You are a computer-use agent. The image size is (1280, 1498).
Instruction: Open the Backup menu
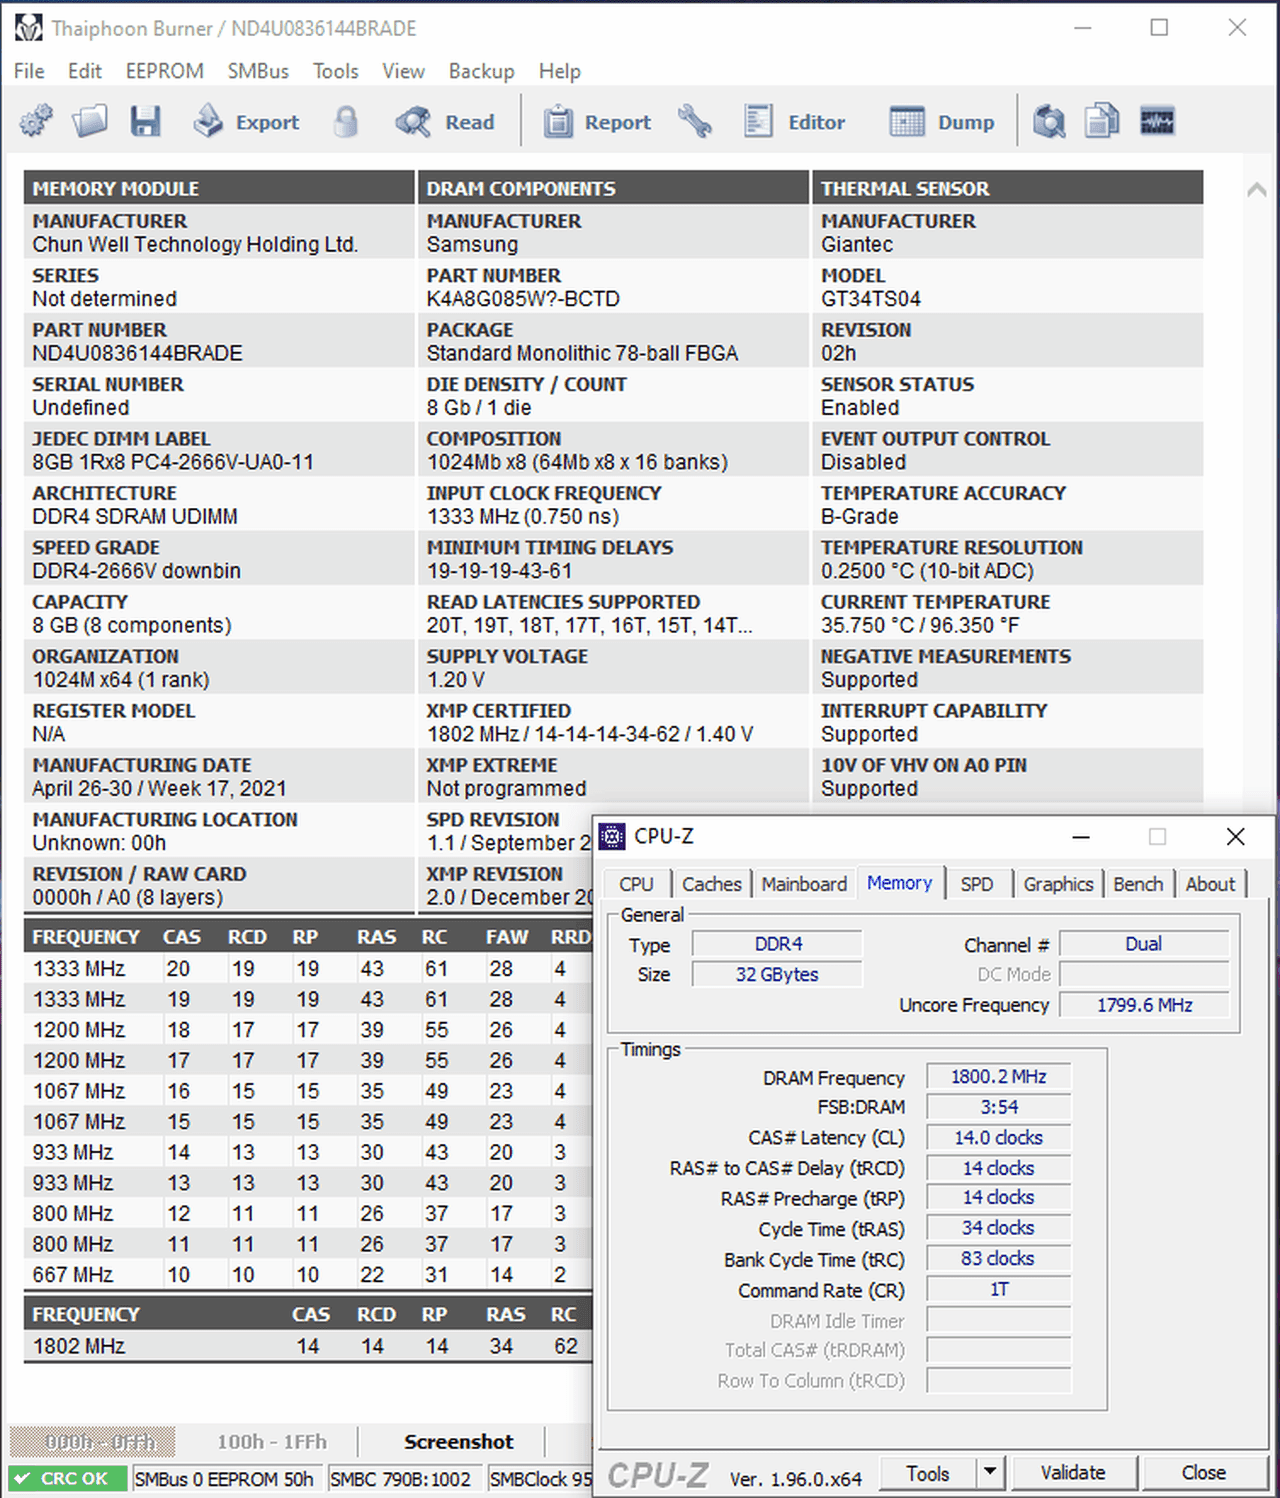481,71
